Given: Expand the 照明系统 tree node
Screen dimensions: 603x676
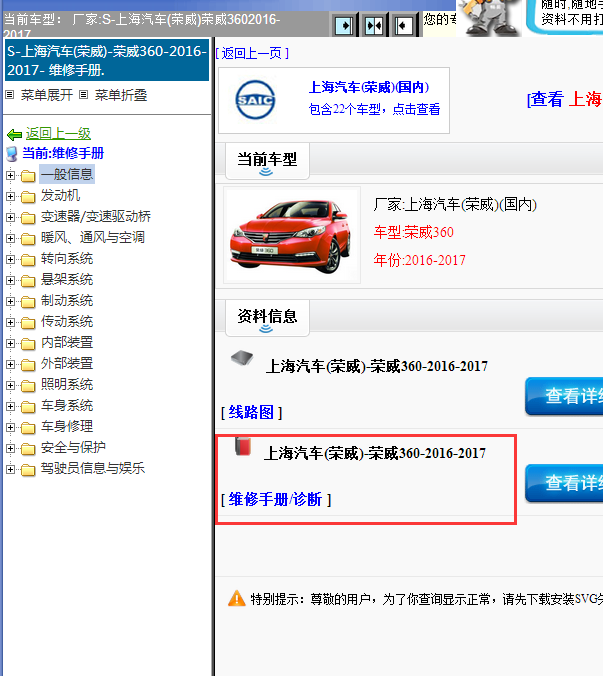Looking at the screenshot, I should [x=10, y=385].
